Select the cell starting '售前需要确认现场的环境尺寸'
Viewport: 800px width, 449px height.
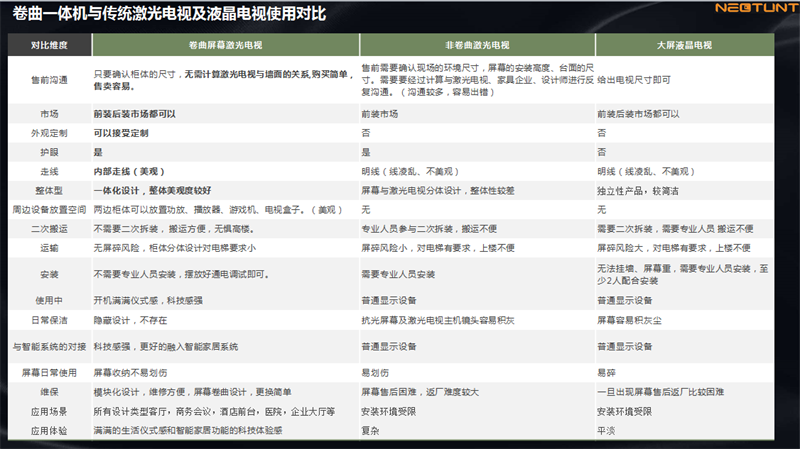tap(478, 80)
